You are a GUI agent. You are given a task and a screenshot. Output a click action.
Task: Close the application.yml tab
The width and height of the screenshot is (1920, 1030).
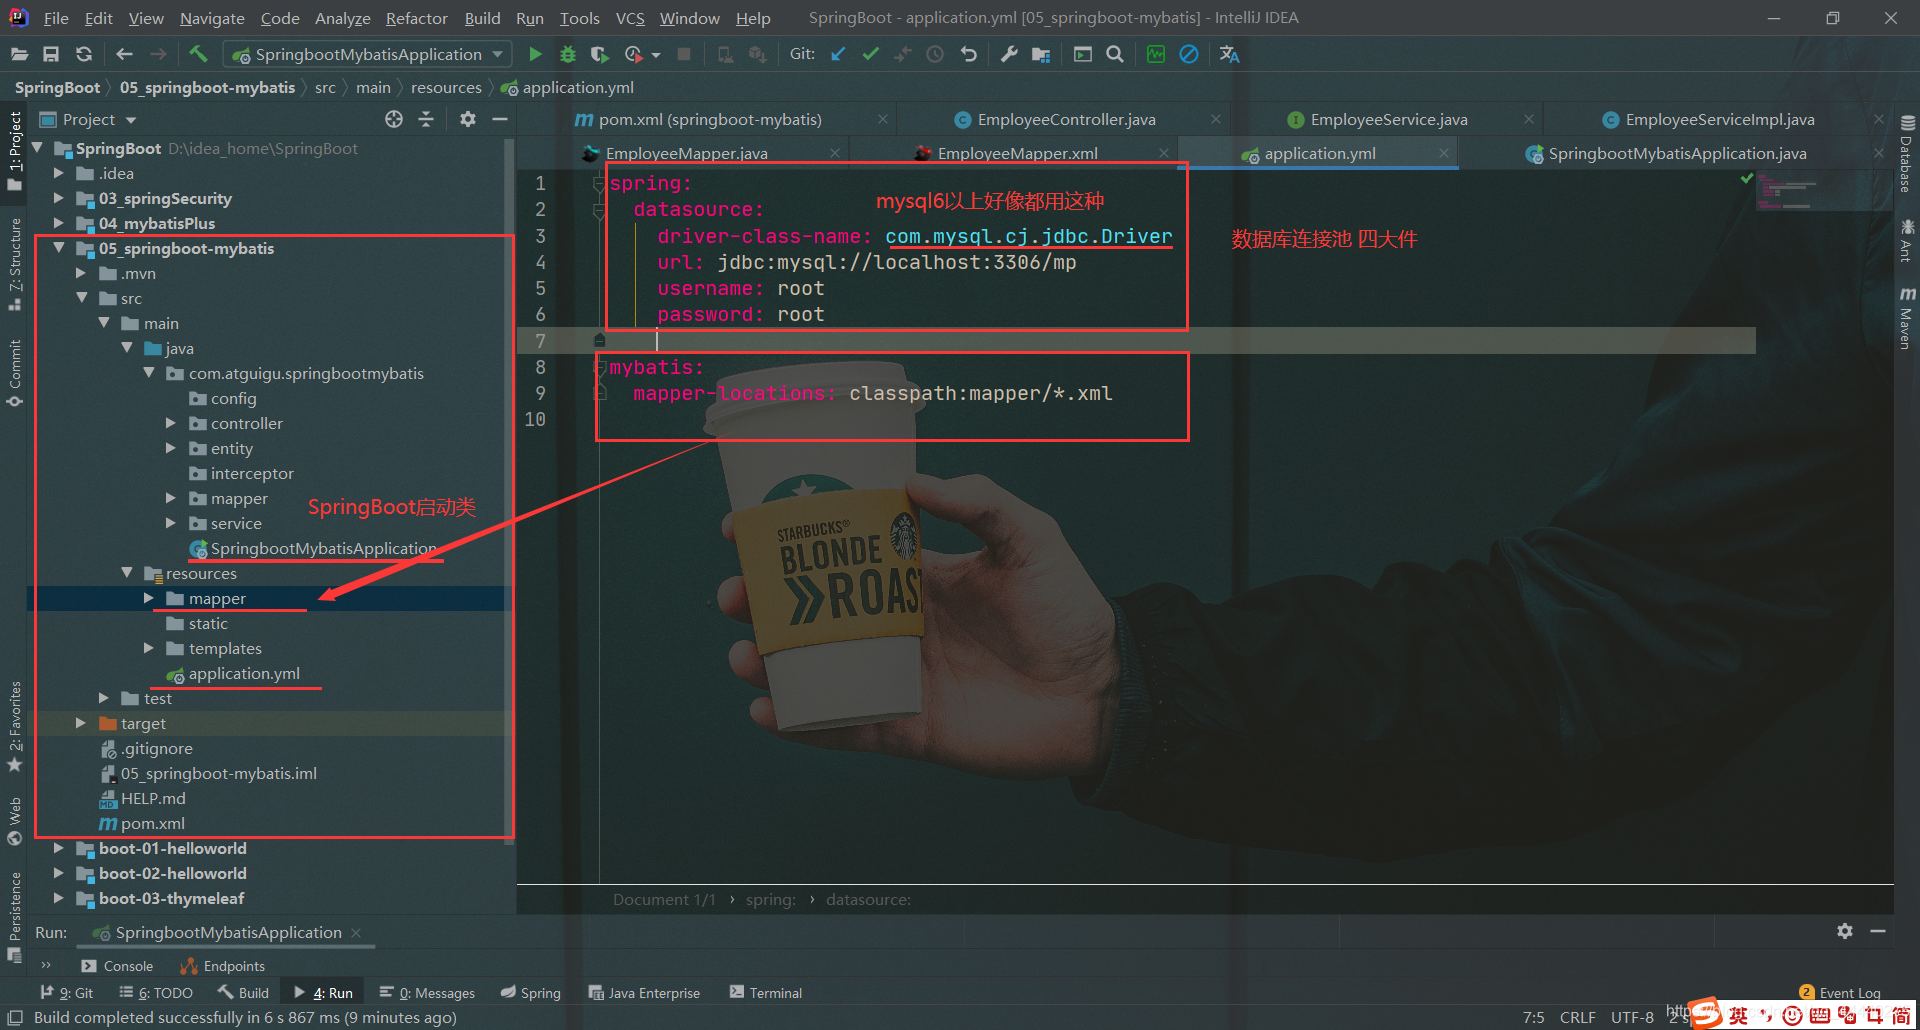[1444, 153]
